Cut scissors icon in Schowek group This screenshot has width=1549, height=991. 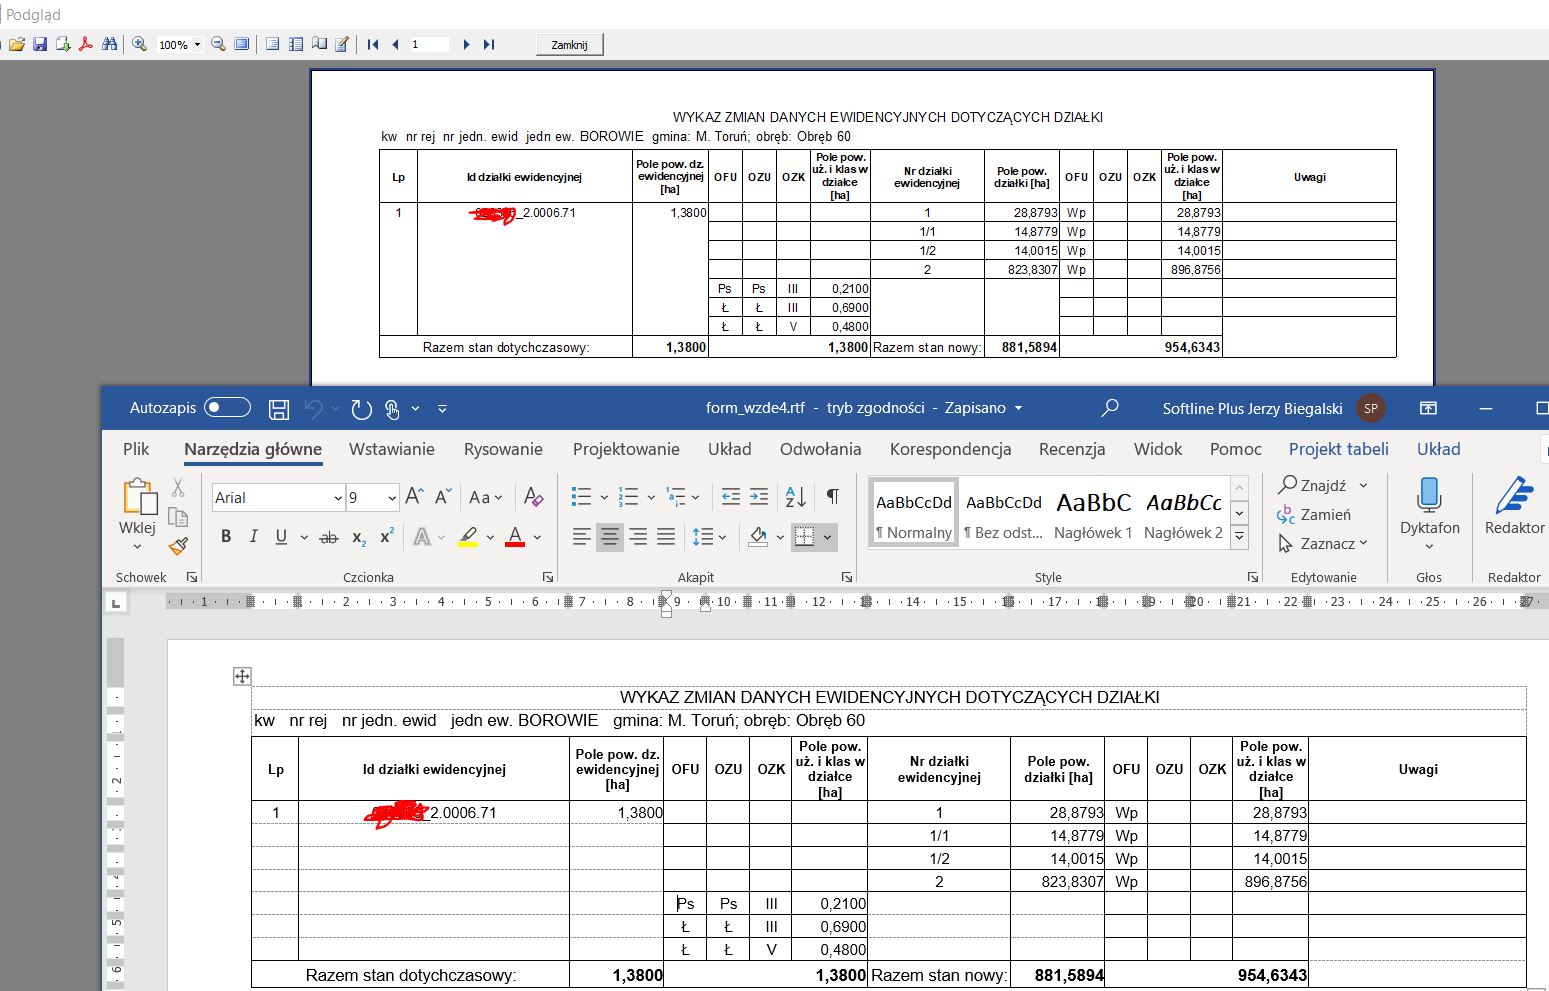tap(178, 487)
